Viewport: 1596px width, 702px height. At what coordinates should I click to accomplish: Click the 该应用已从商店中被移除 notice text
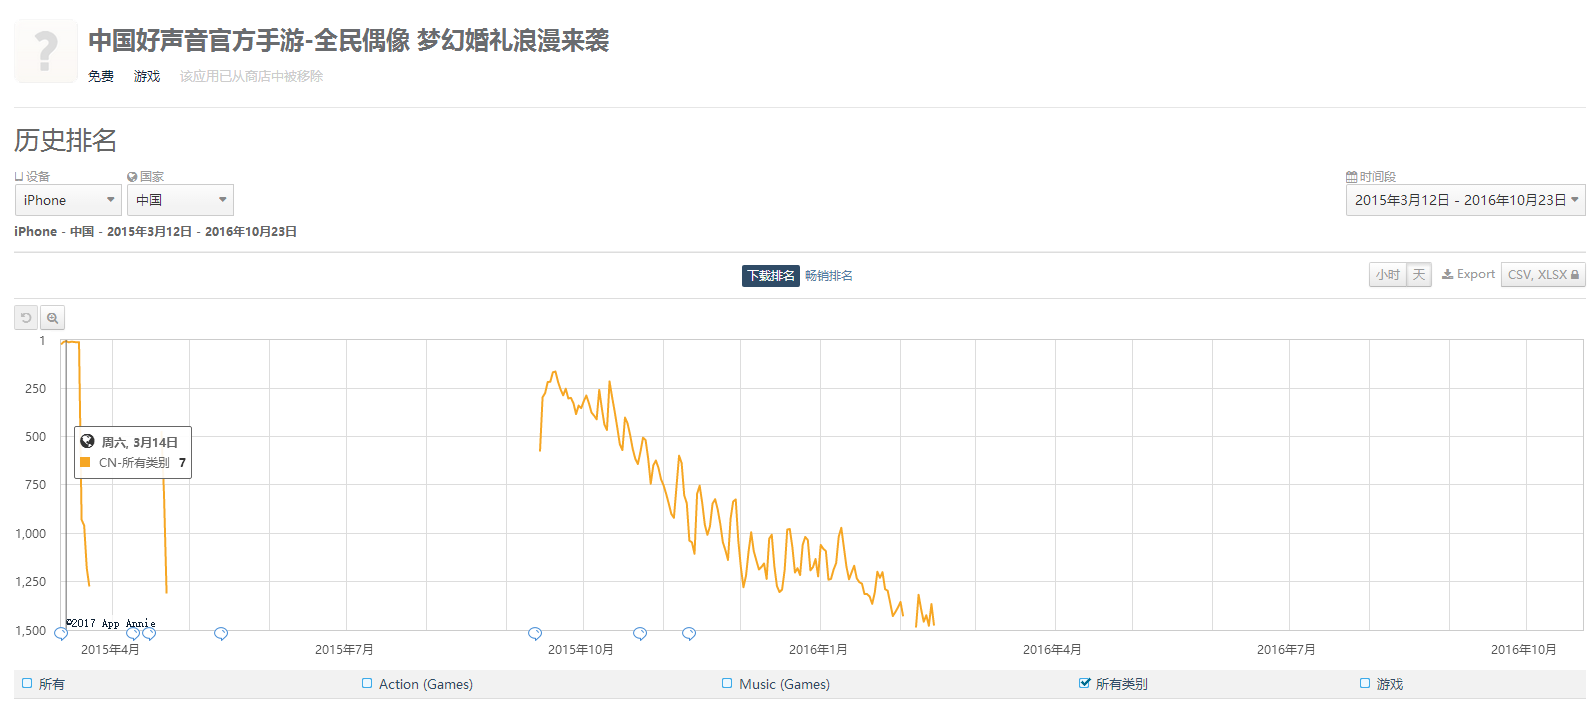pos(251,76)
